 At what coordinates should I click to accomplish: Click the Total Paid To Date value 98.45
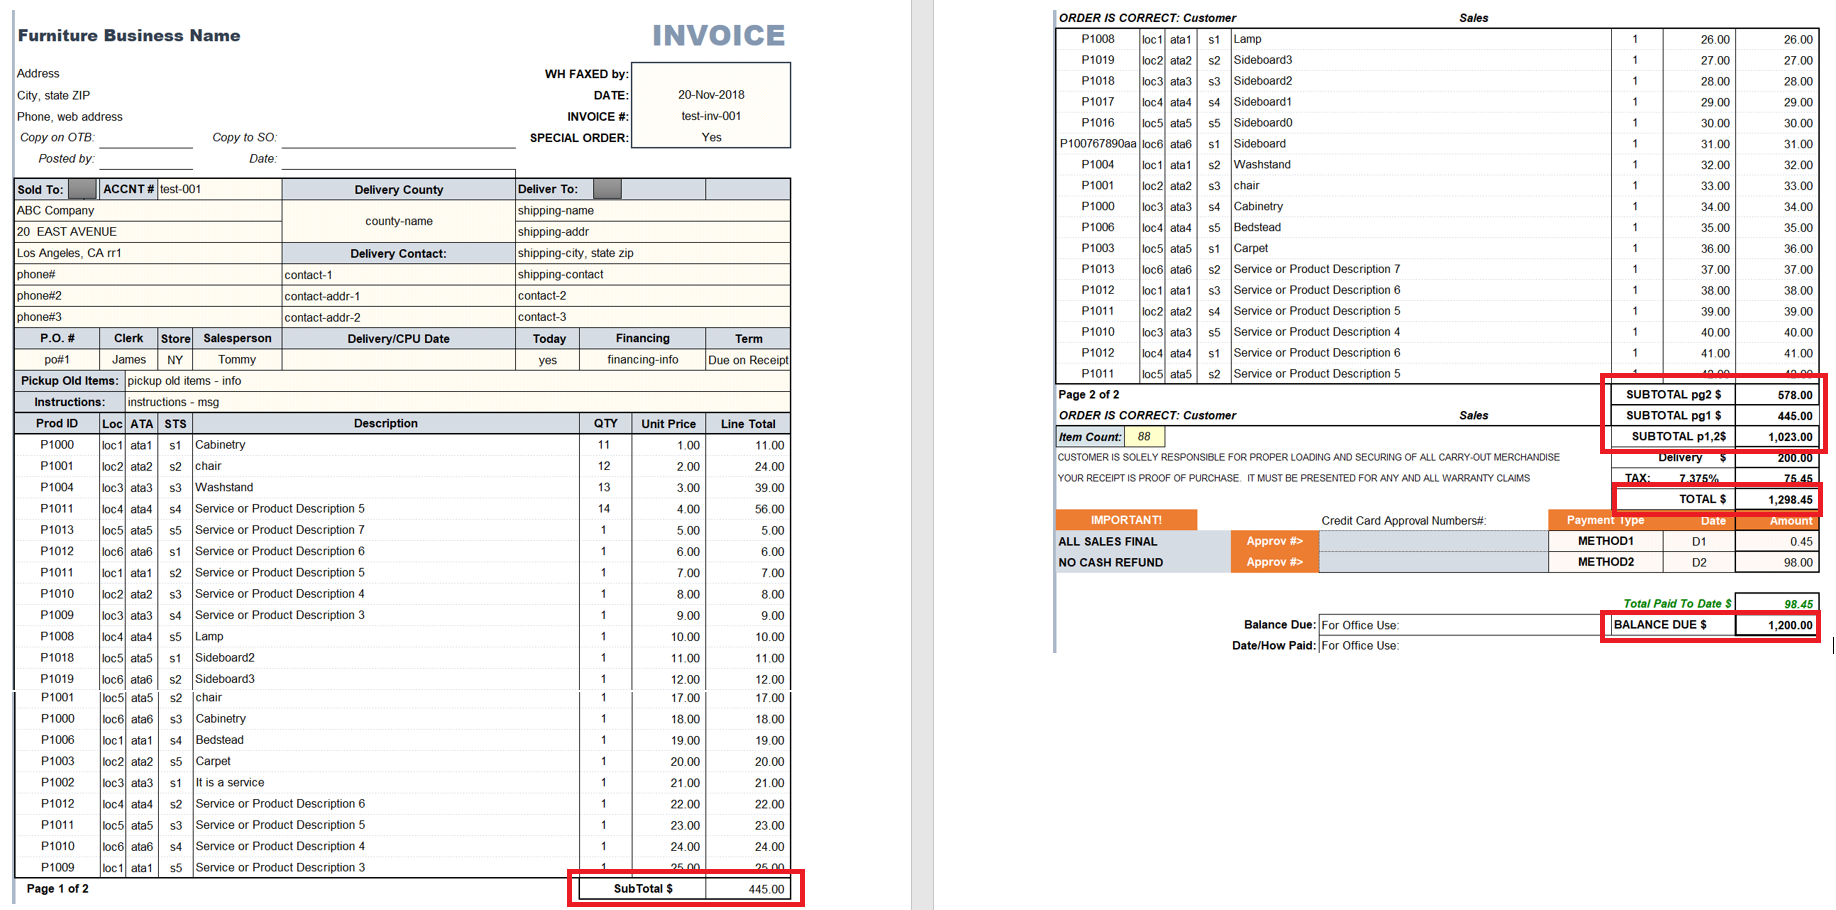tap(1798, 604)
